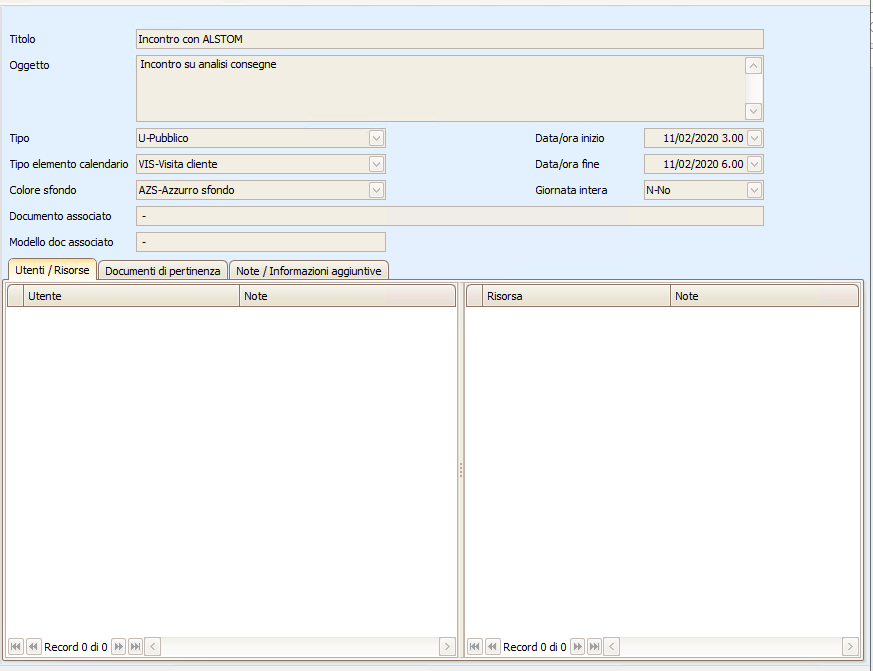This screenshot has height=671, width=873.
Task: Open the Data/ora inizio date picker
Action: [x=755, y=138]
